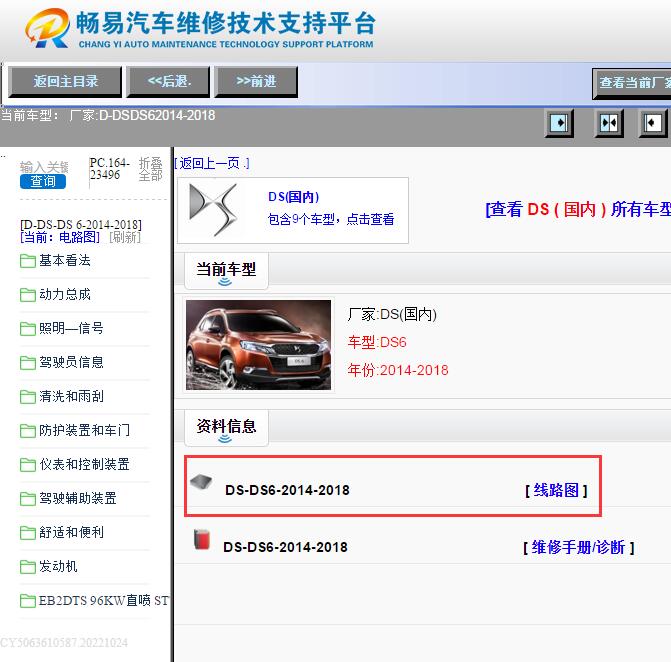Open the 查看当前厂家 button
Screen dimensions: 671x662
click(x=632, y=83)
